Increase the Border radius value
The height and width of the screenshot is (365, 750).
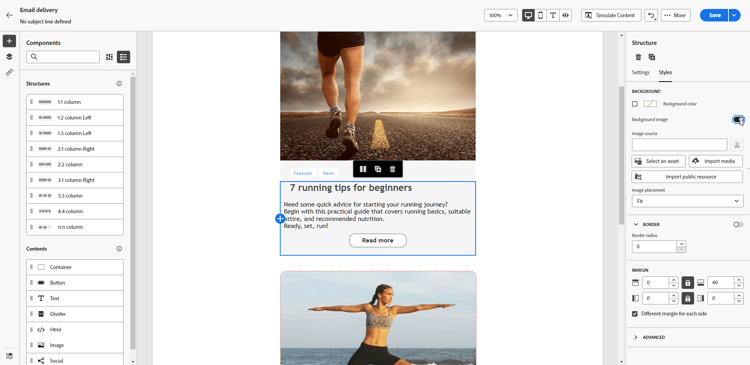click(x=681, y=244)
